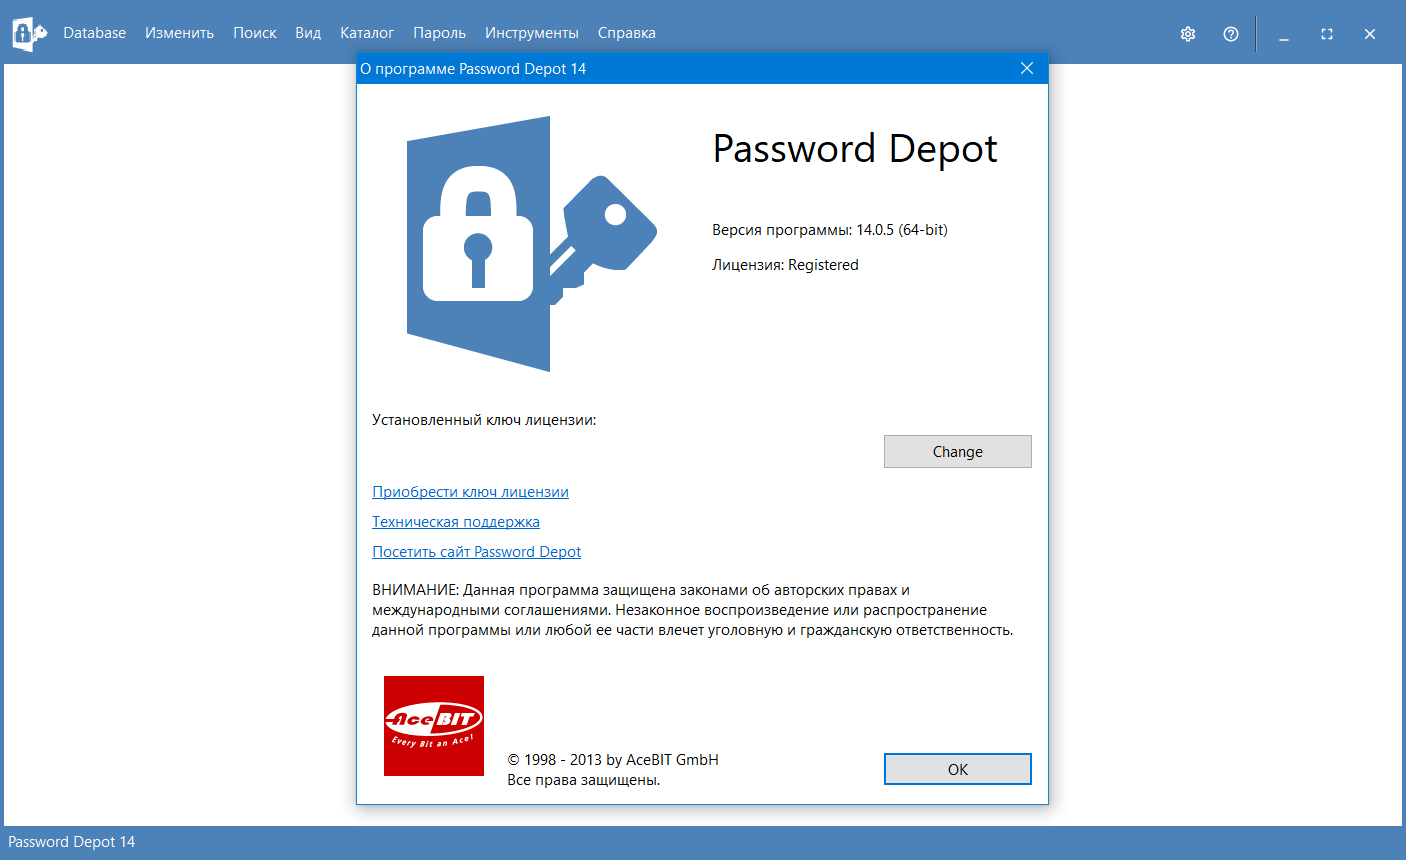Open the Техническая поддержка link
Viewport: 1406px width, 860px height.
coord(456,522)
